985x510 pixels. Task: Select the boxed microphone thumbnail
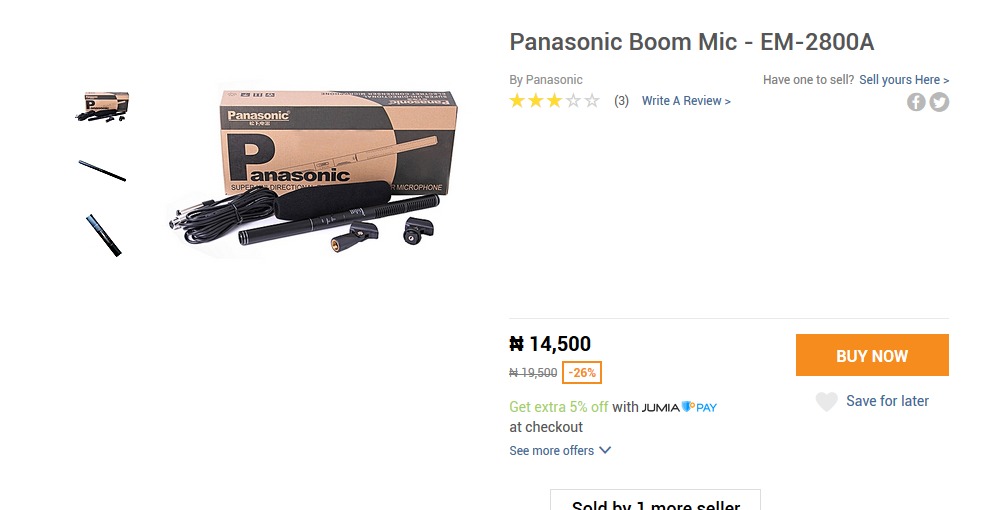click(x=103, y=106)
